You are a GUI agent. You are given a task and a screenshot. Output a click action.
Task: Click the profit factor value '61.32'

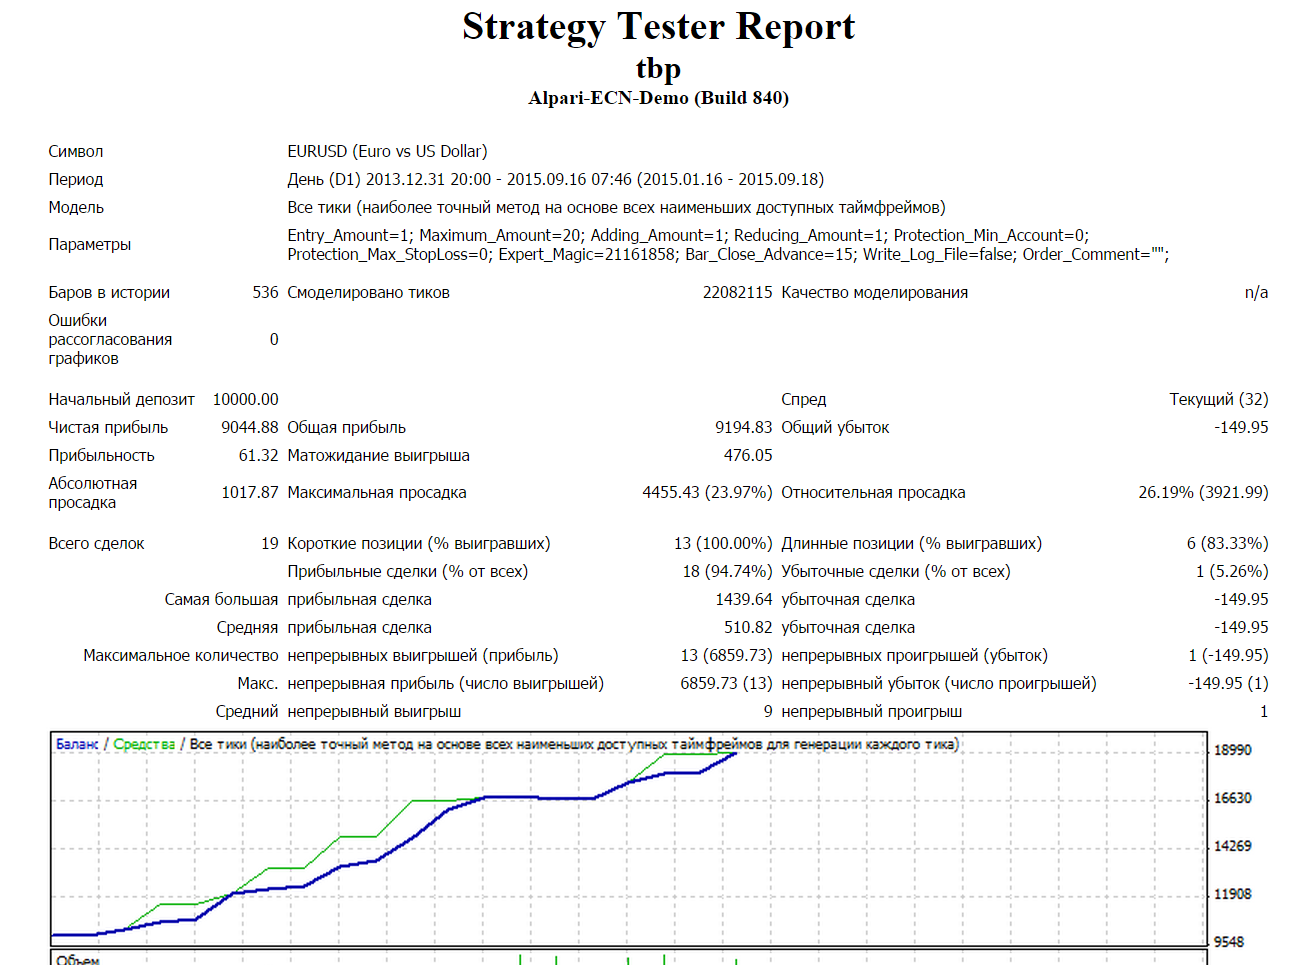click(x=258, y=455)
